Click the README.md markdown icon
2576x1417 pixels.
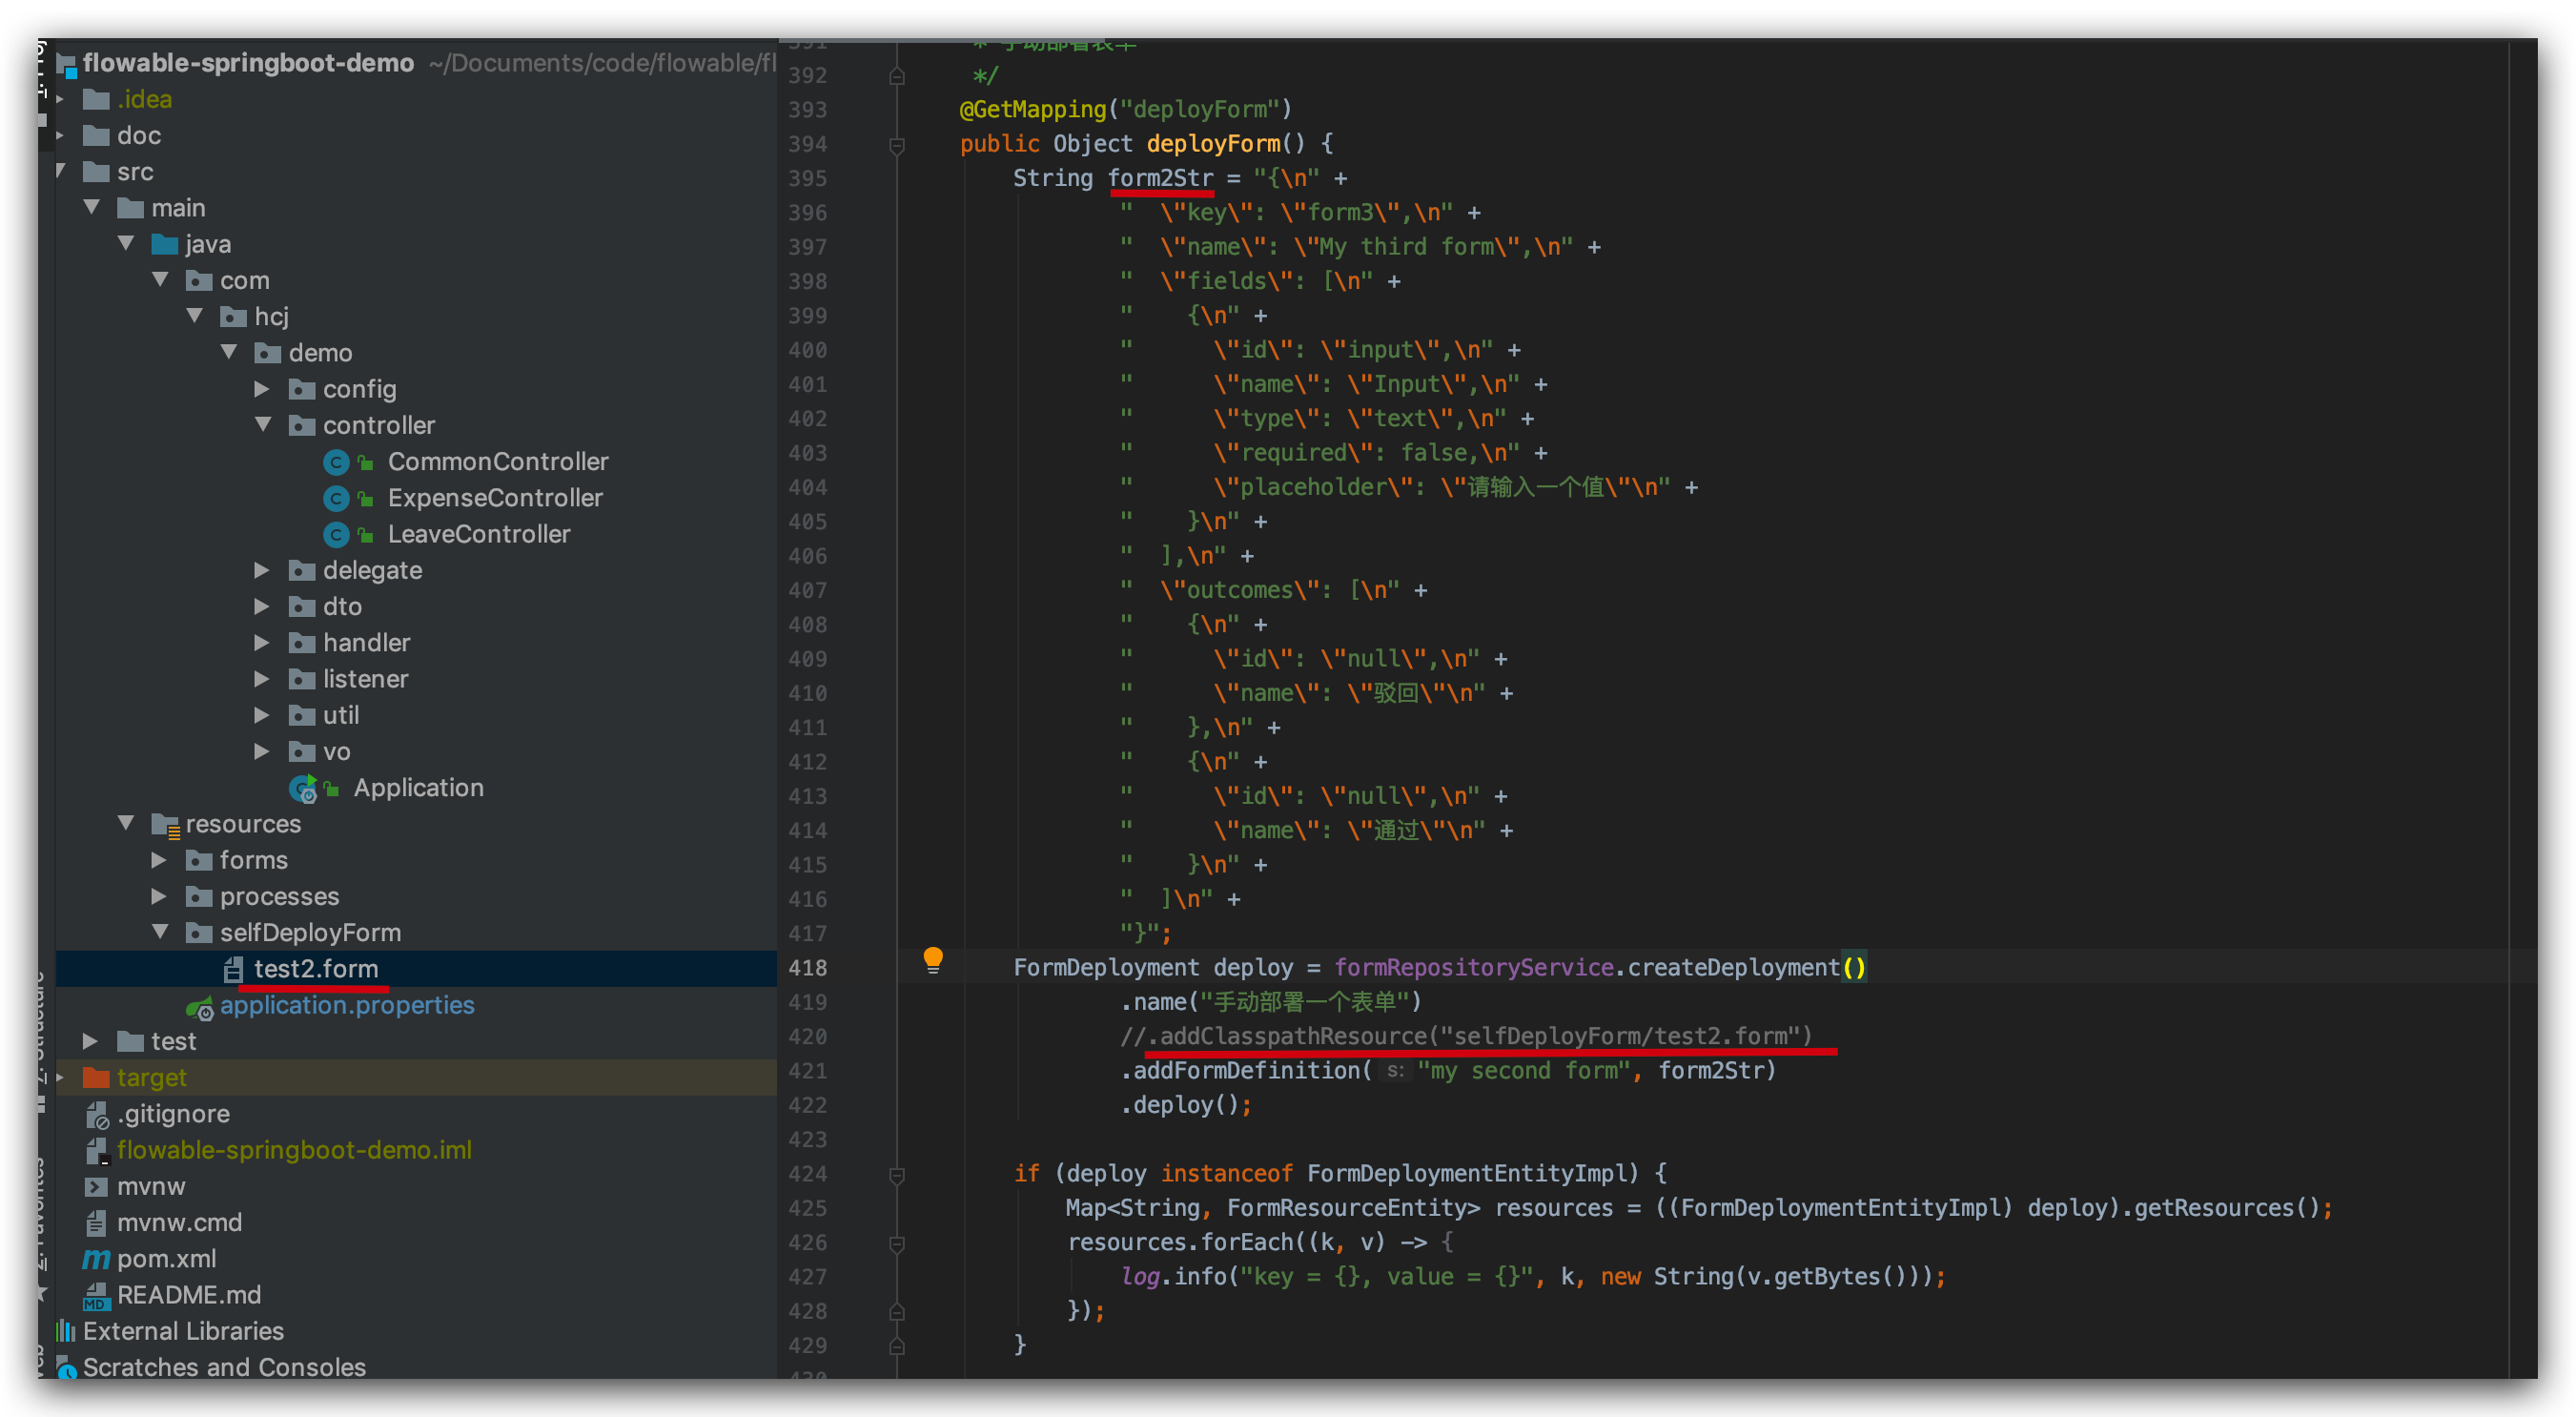click(96, 1296)
